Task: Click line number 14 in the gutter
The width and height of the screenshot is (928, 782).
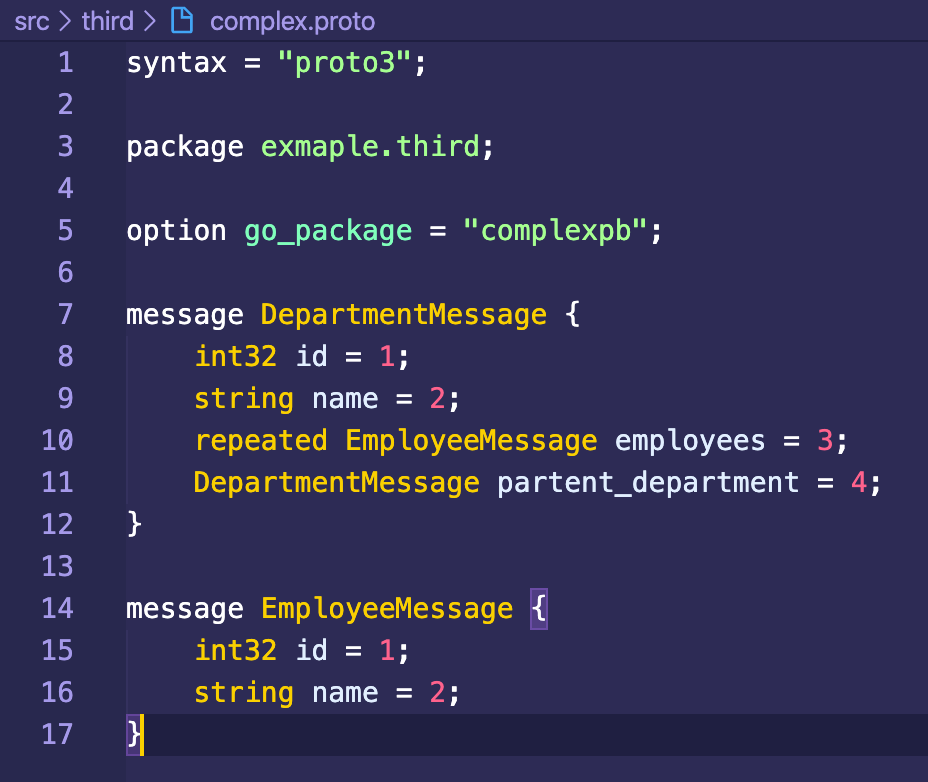Action: pos(57,609)
